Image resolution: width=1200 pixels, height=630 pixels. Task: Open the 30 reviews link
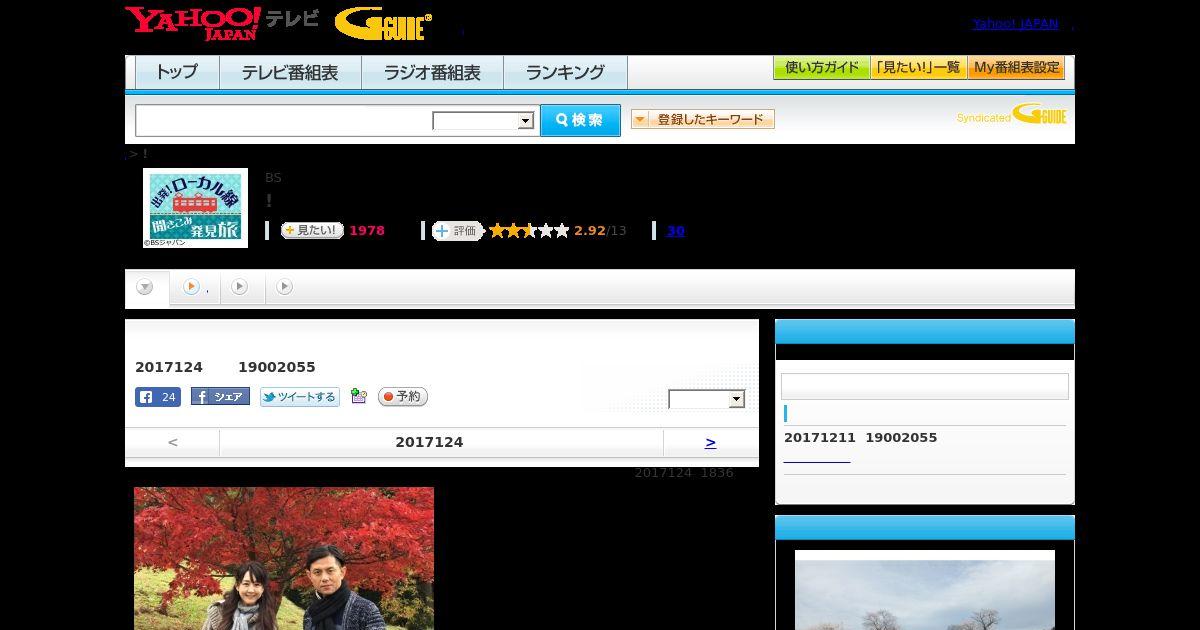click(675, 231)
